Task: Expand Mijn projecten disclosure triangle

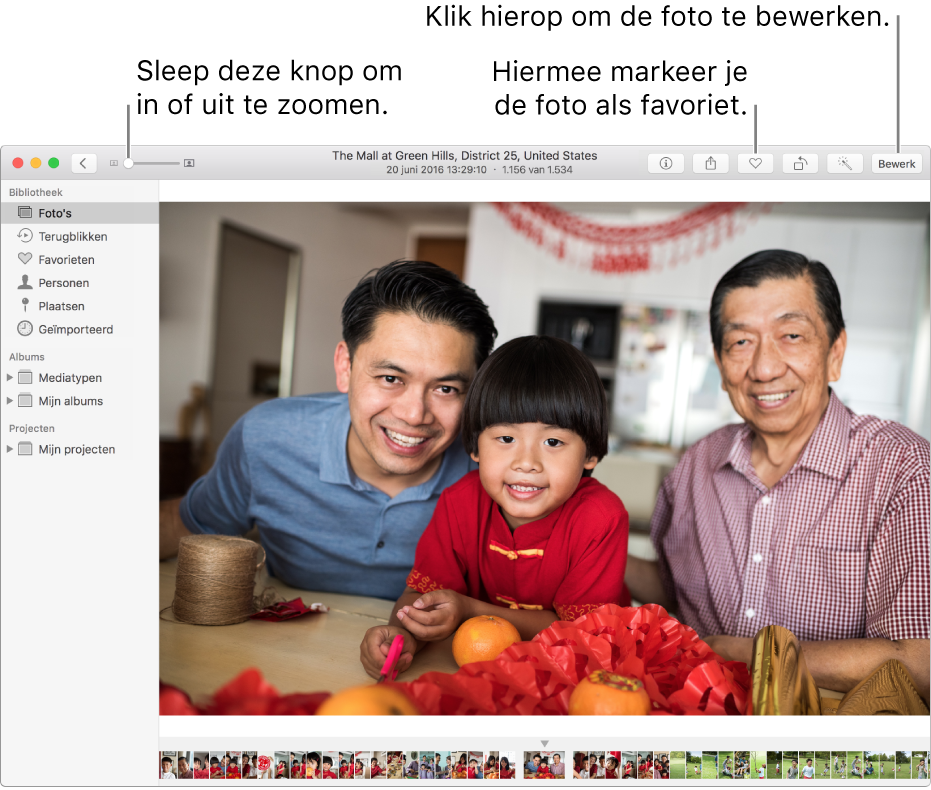Action: pos(10,449)
